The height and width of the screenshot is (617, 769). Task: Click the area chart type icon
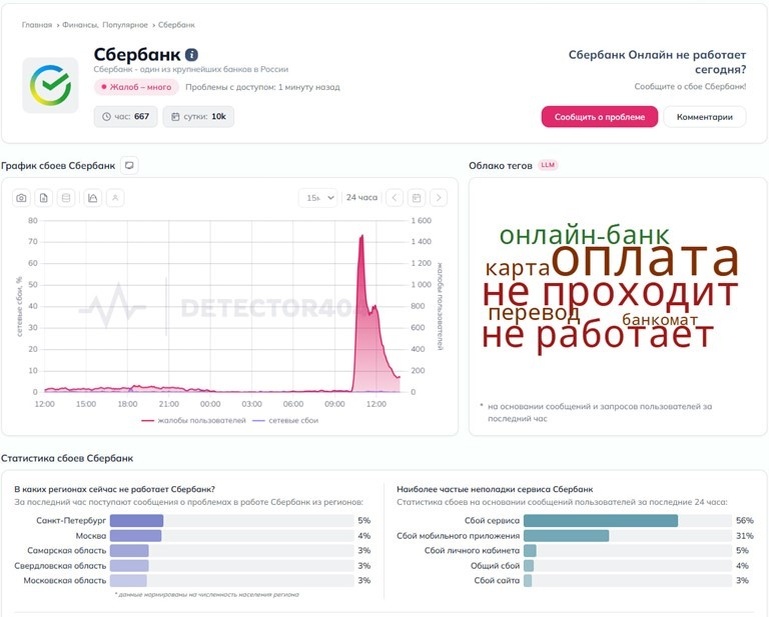pos(93,198)
